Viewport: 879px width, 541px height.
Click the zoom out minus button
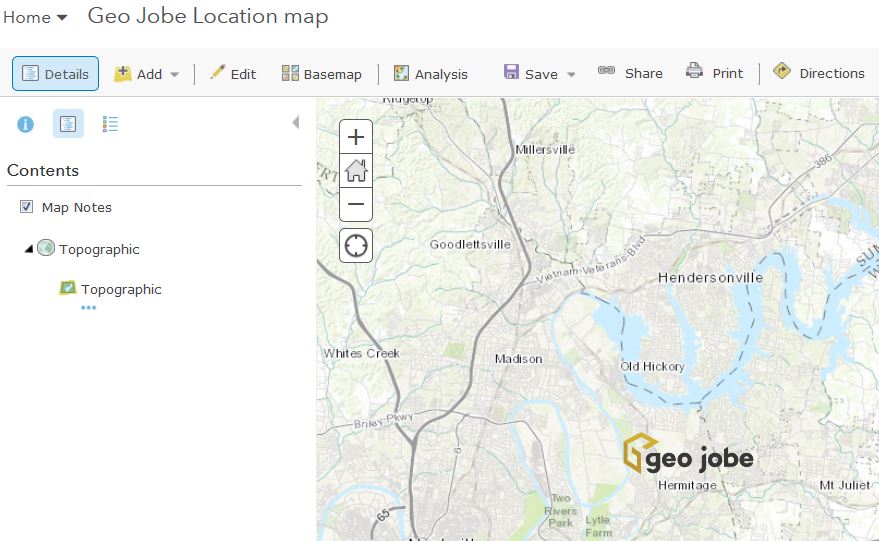coord(356,205)
